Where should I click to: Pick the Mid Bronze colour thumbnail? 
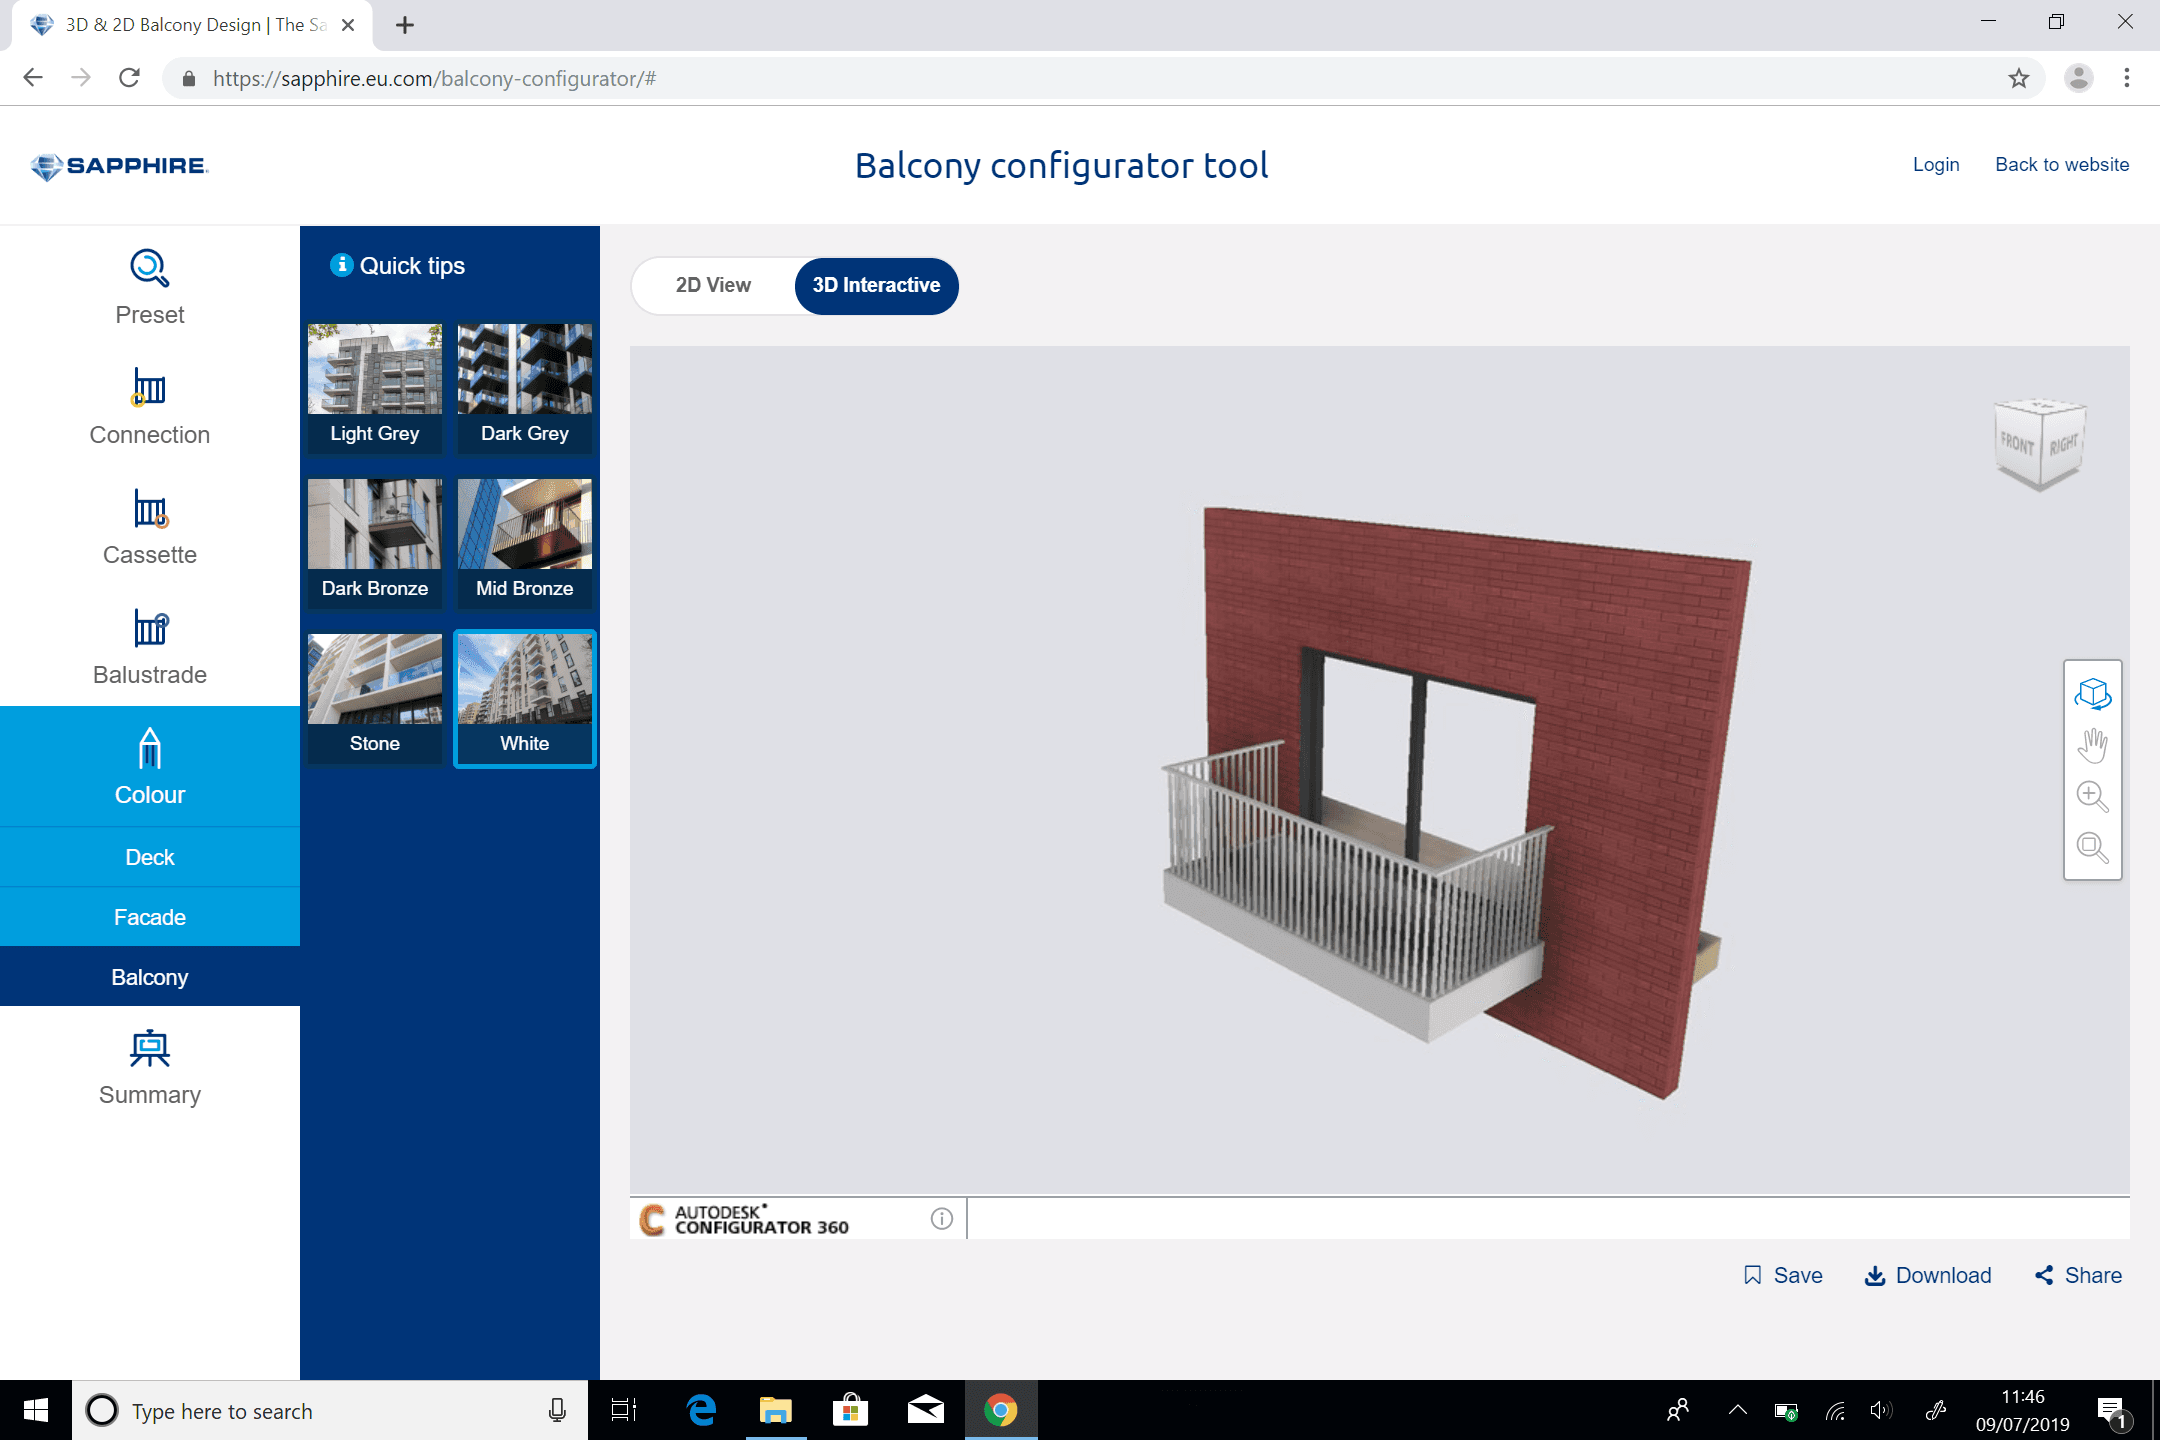pyautogui.click(x=524, y=542)
